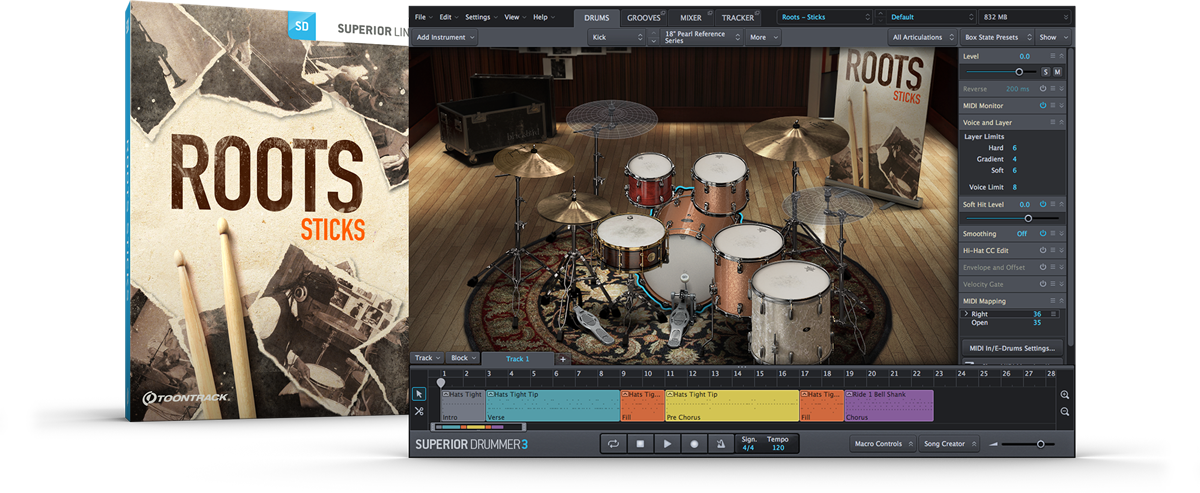Select the Pre Chorus block in the timeline

click(x=732, y=405)
